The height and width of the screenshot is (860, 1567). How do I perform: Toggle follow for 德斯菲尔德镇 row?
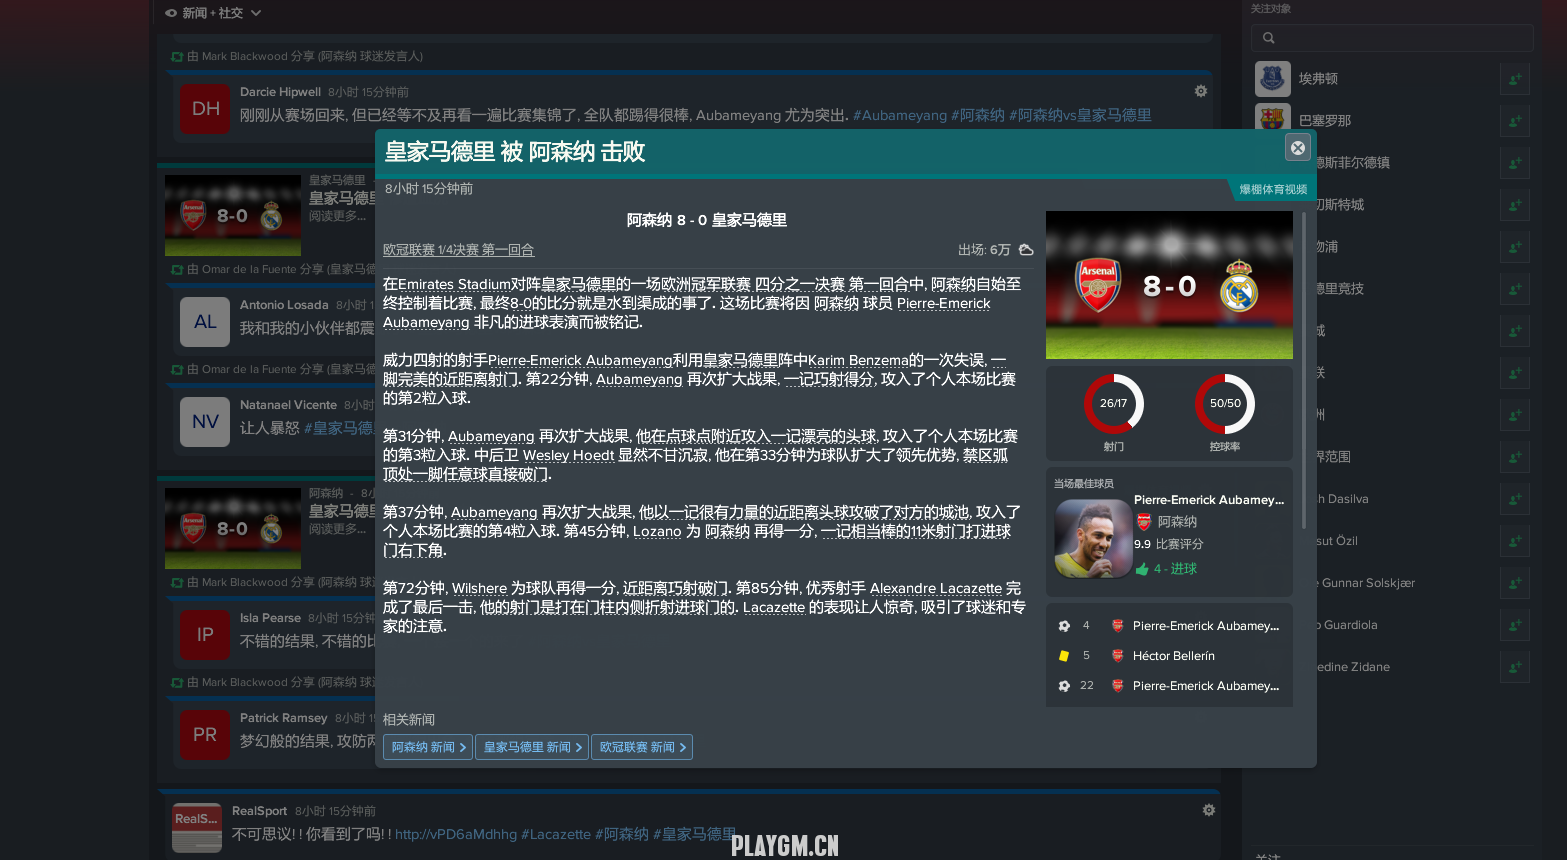1515,163
